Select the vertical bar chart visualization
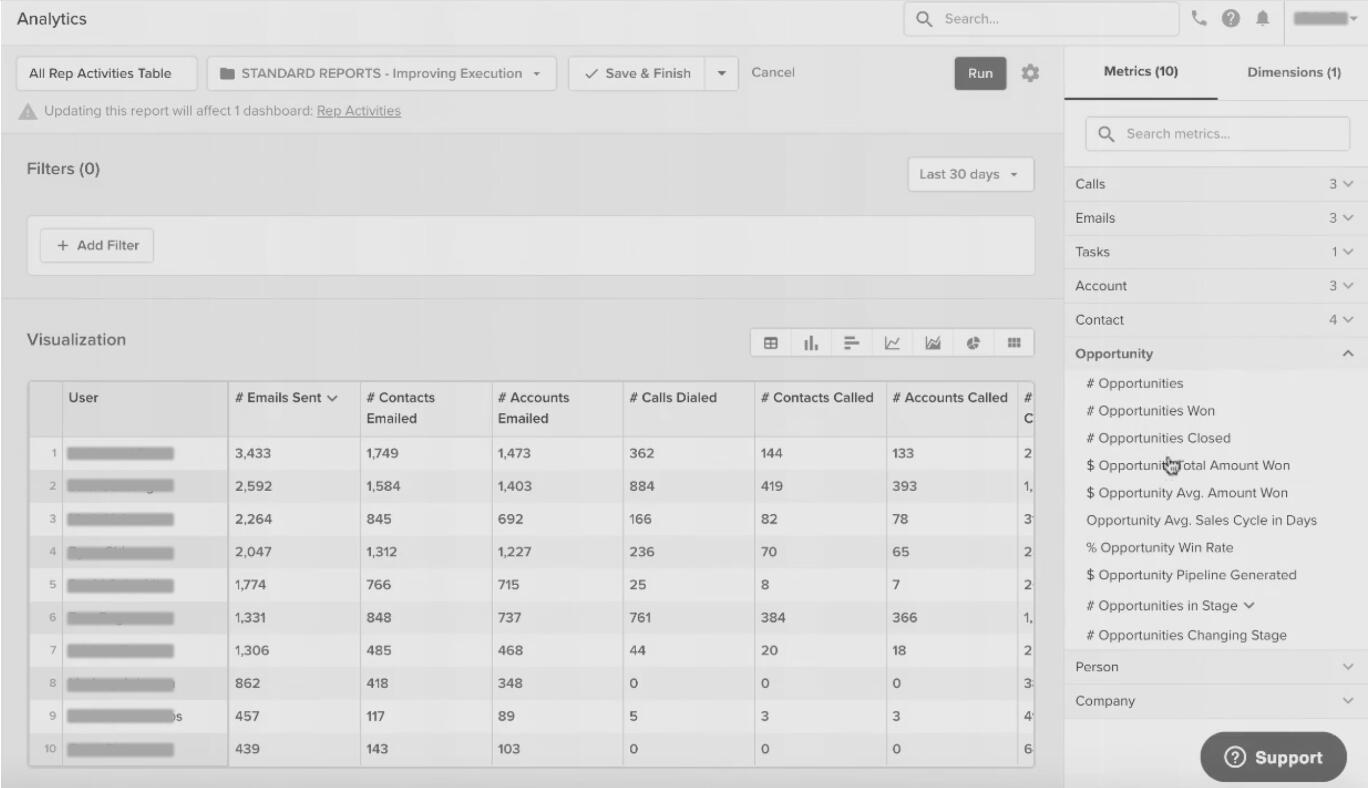Viewport: 1368px width, 788px height. [x=811, y=343]
